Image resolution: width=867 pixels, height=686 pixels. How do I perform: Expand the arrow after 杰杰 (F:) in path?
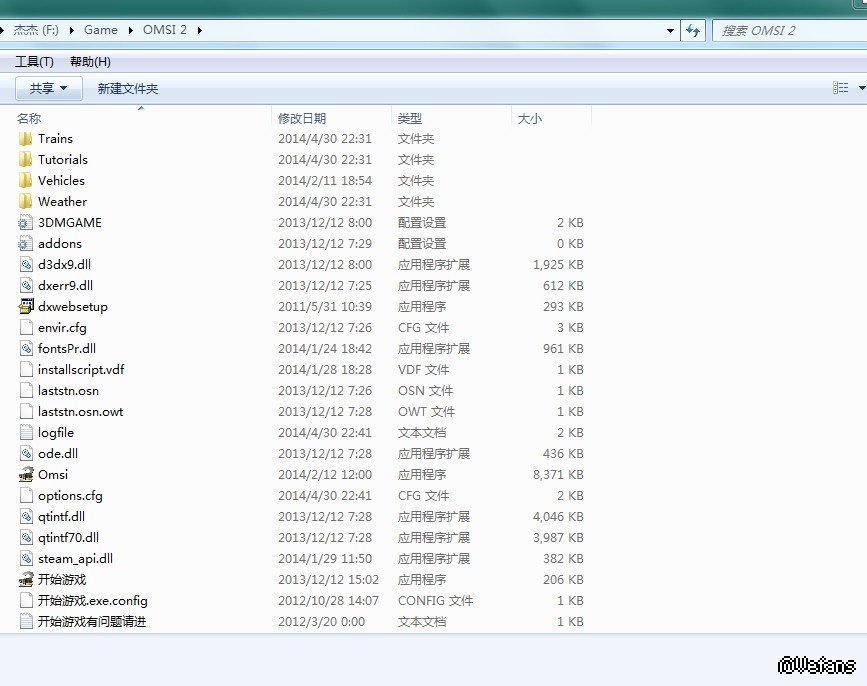tap(72, 30)
